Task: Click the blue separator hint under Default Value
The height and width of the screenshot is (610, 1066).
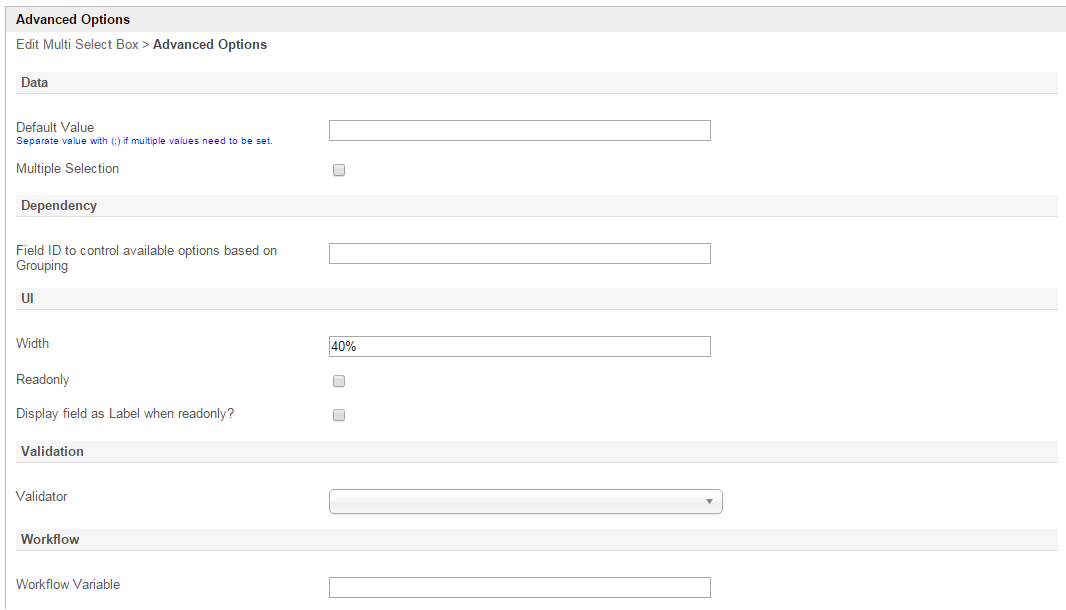Action: click(144, 141)
